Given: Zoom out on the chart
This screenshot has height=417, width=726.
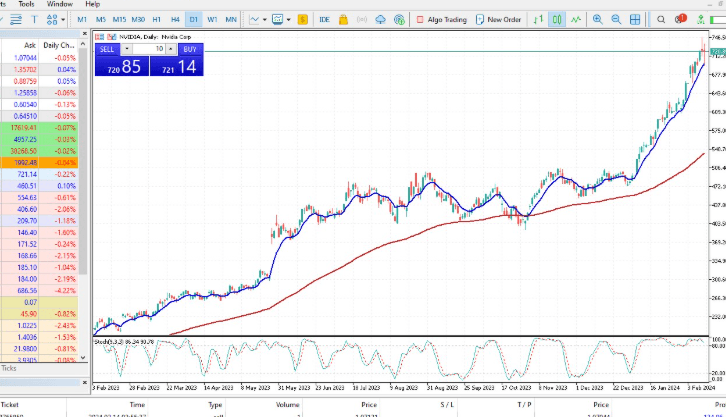Looking at the screenshot, I should [x=616, y=19].
